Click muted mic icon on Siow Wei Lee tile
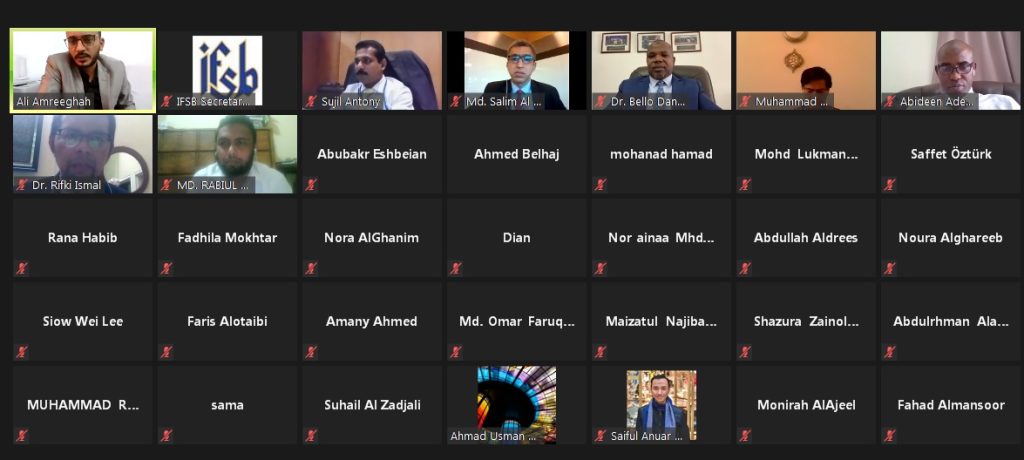 pyautogui.click(x=22, y=352)
